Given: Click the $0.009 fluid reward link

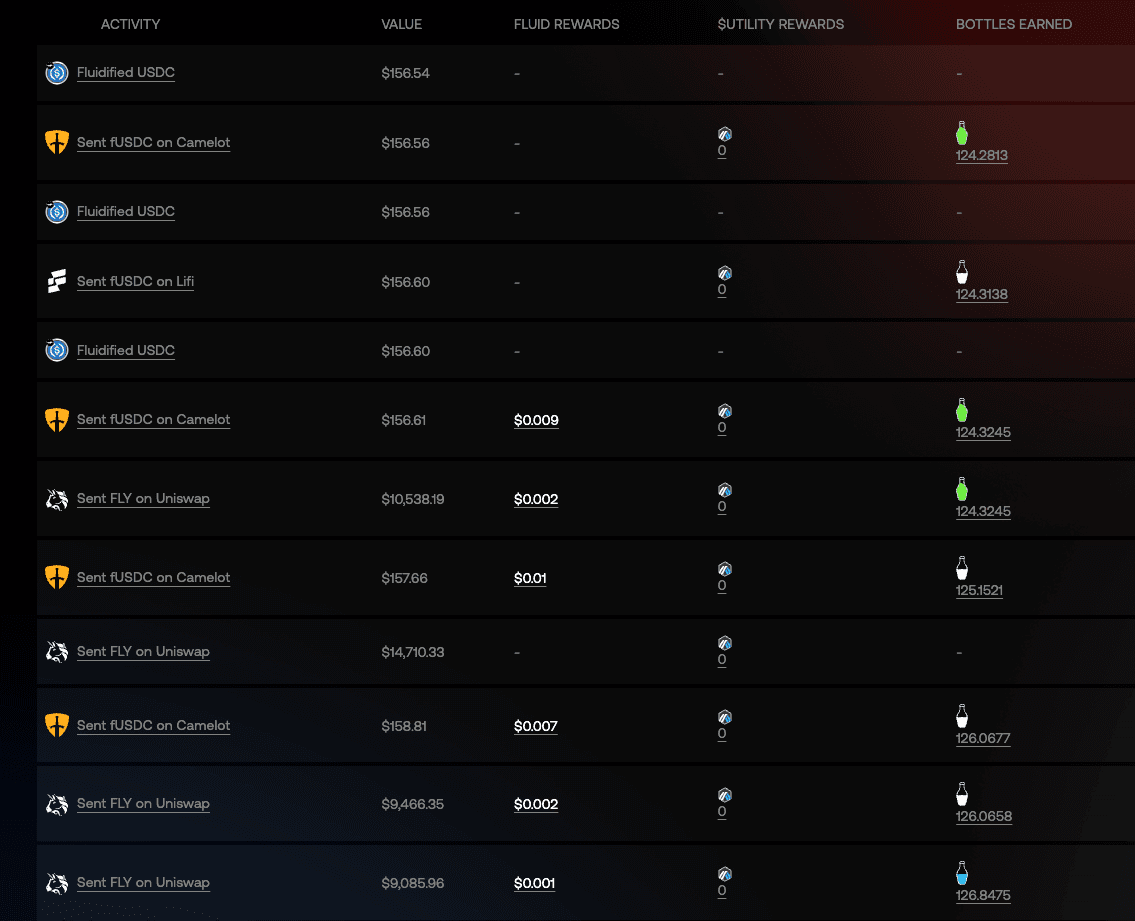Looking at the screenshot, I should (536, 420).
